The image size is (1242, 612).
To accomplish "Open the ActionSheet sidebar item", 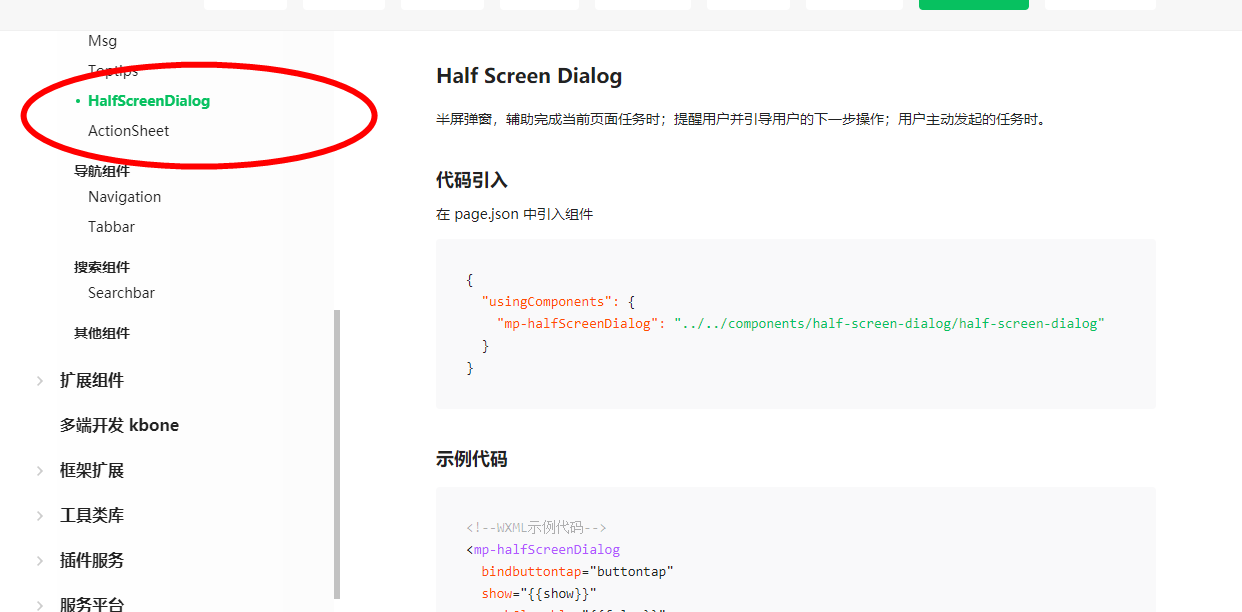I will pos(128,131).
